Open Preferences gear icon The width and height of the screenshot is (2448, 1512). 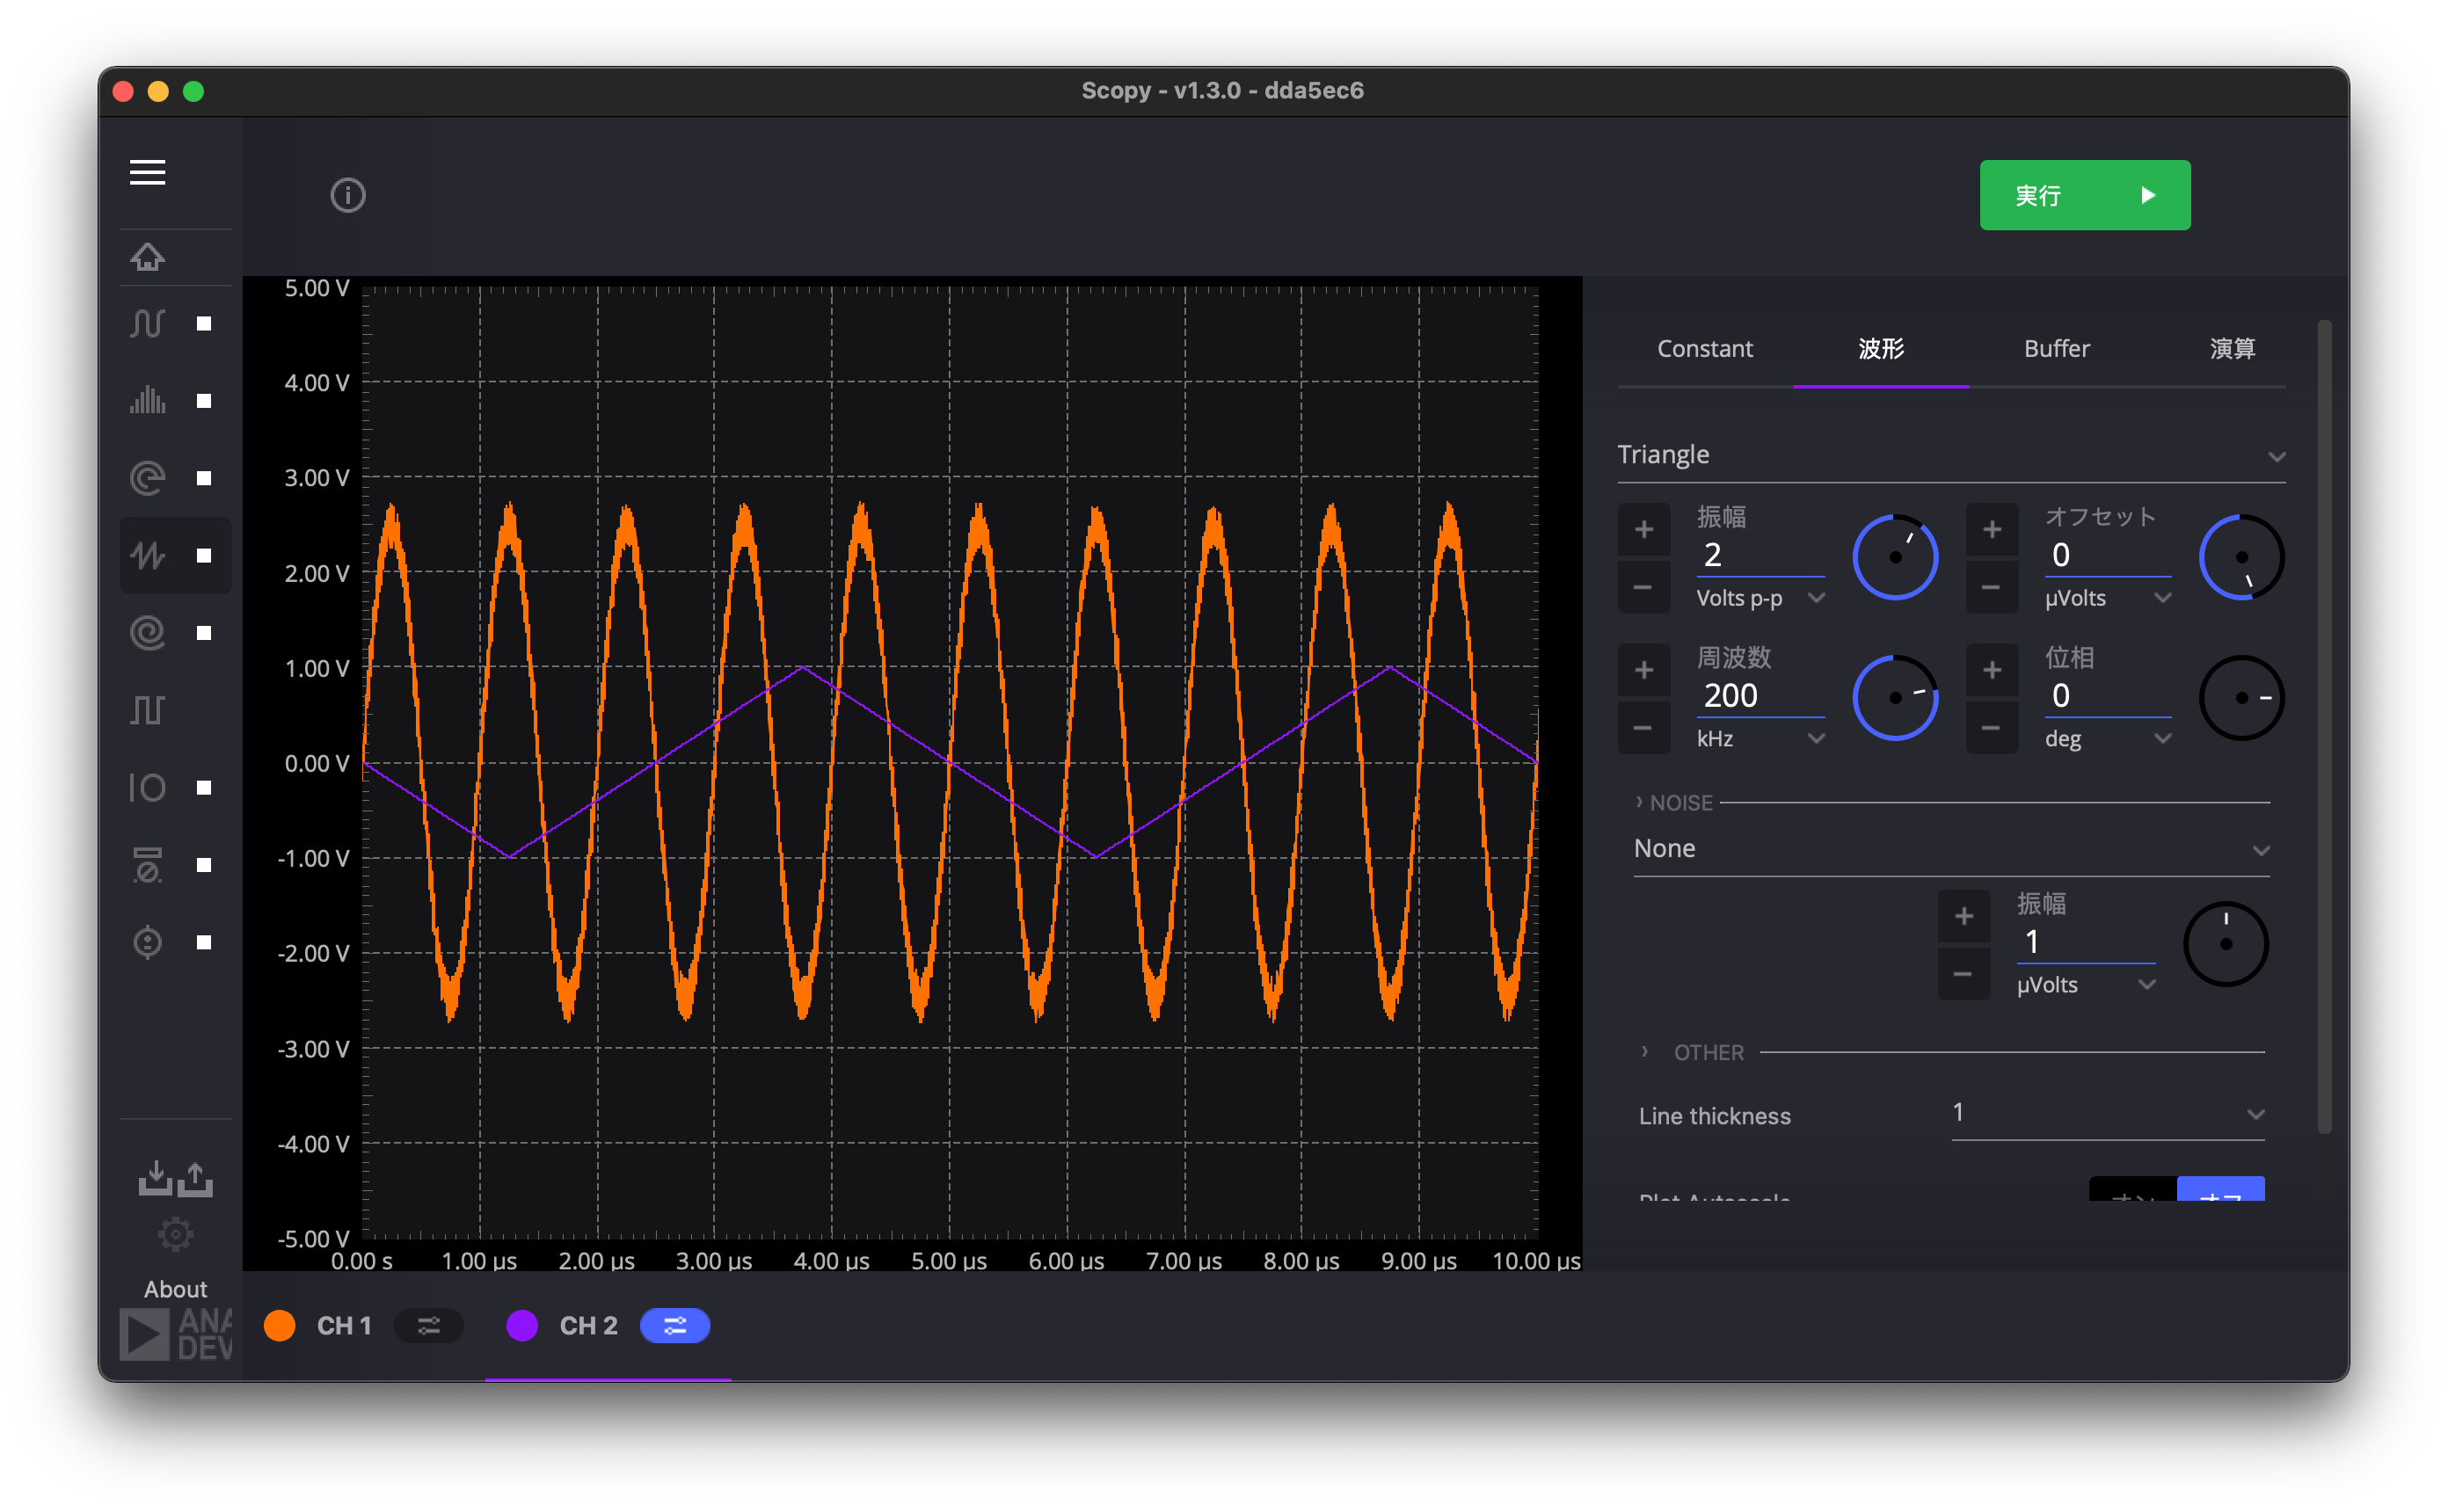pos(176,1234)
